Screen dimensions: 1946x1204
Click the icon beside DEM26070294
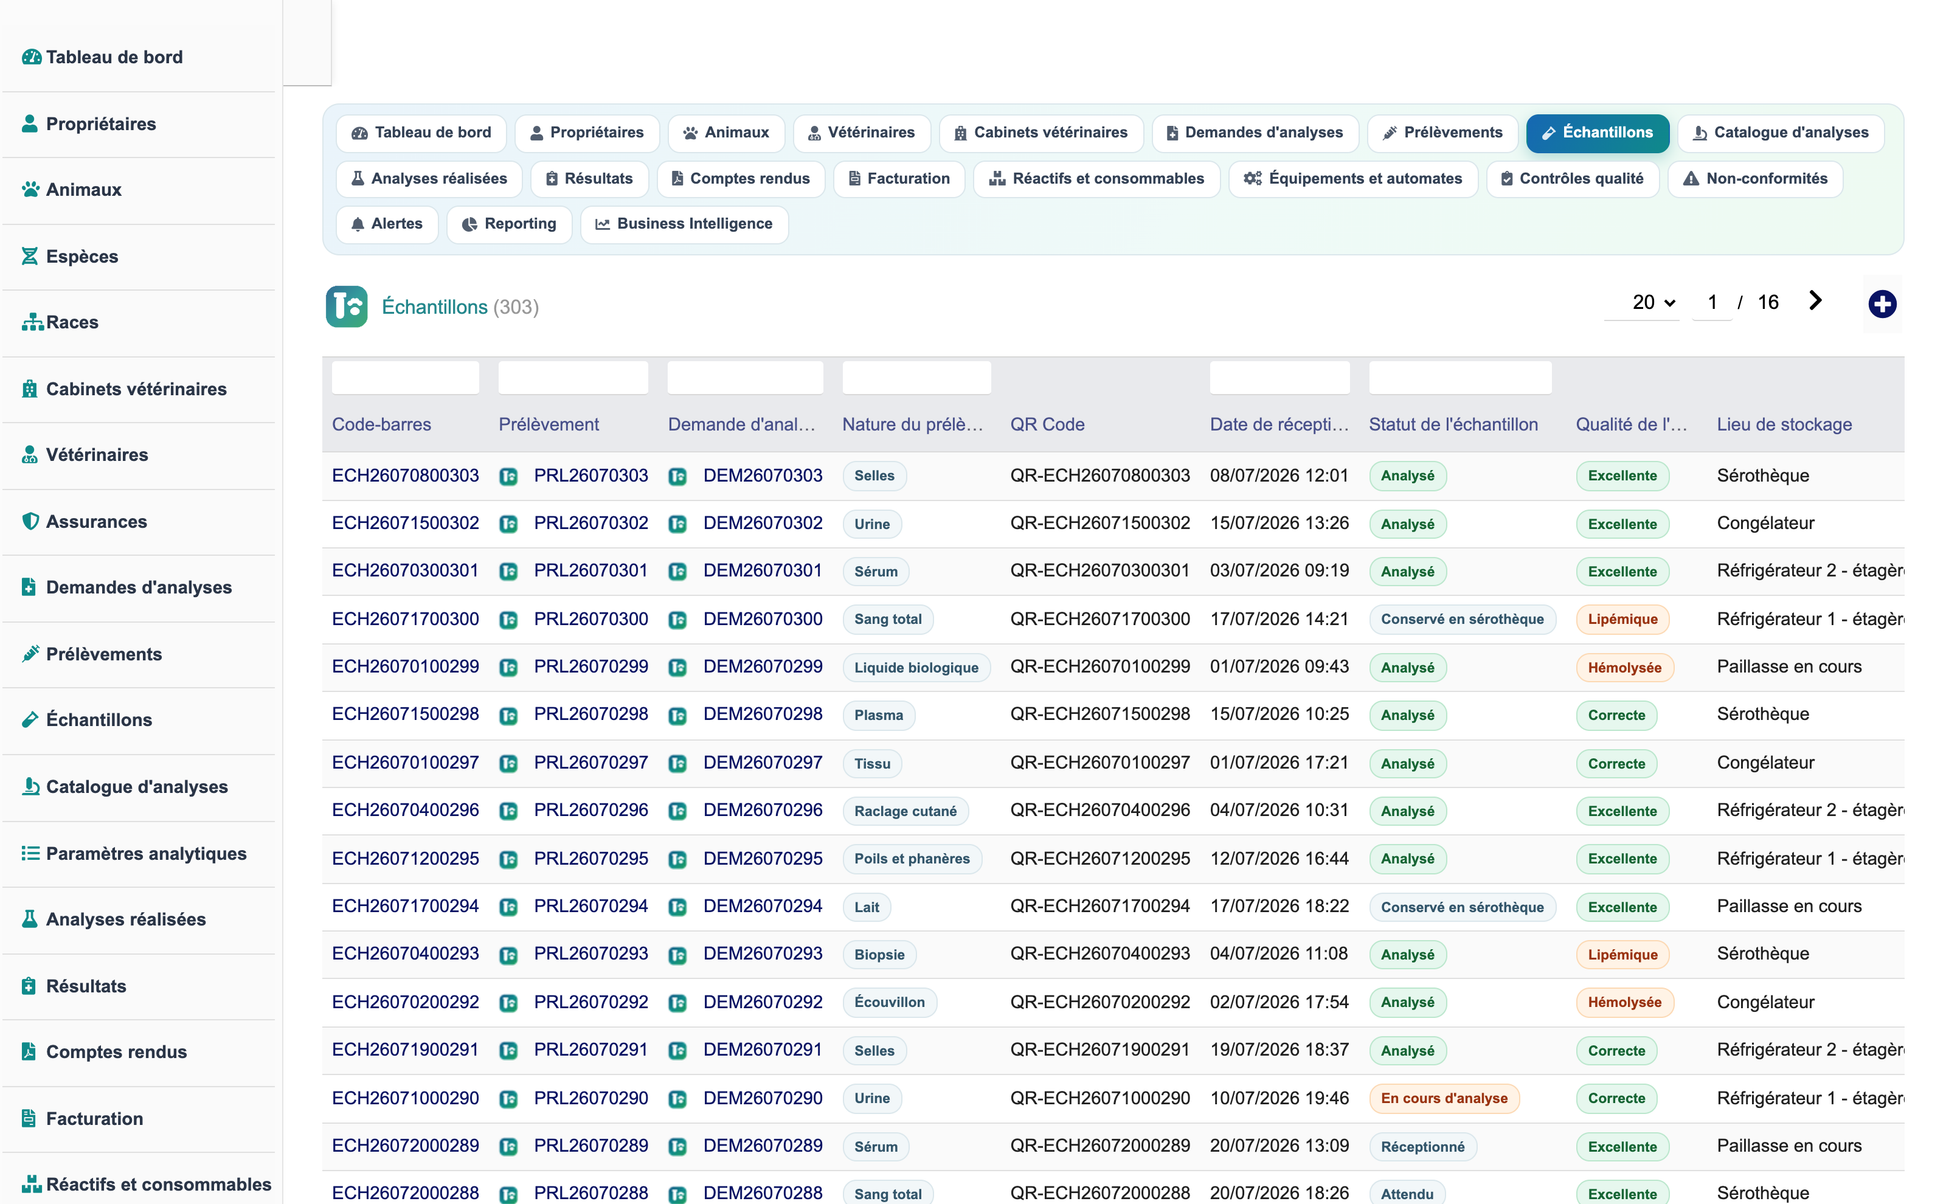pos(678,907)
